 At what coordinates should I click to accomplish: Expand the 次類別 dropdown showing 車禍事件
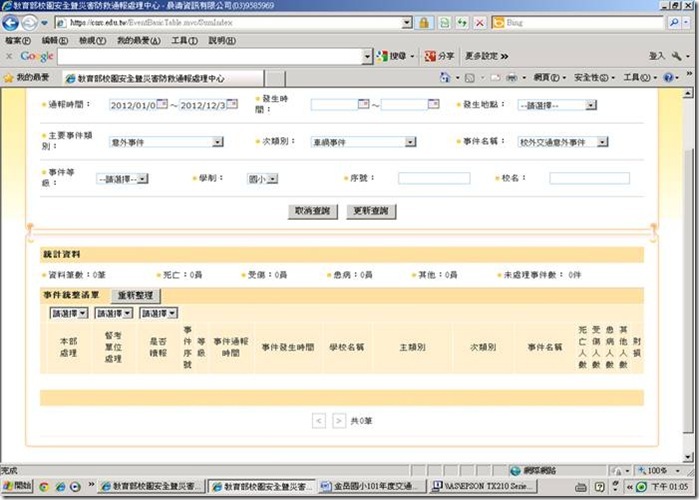(x=410, y=142)
